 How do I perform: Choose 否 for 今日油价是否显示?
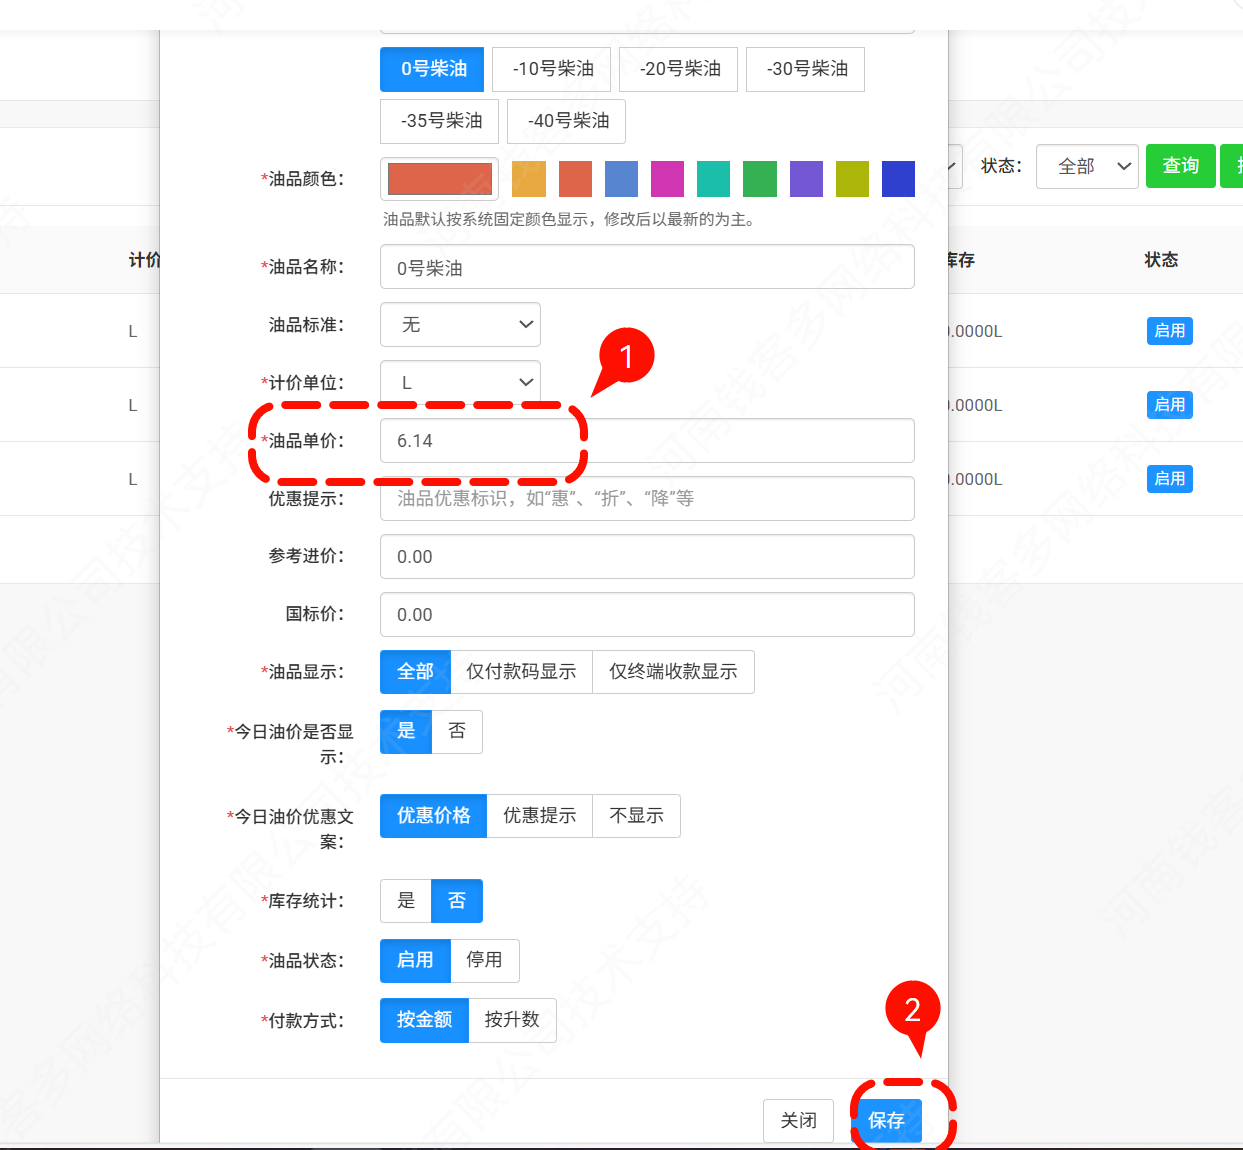click(x=457, y=732)
